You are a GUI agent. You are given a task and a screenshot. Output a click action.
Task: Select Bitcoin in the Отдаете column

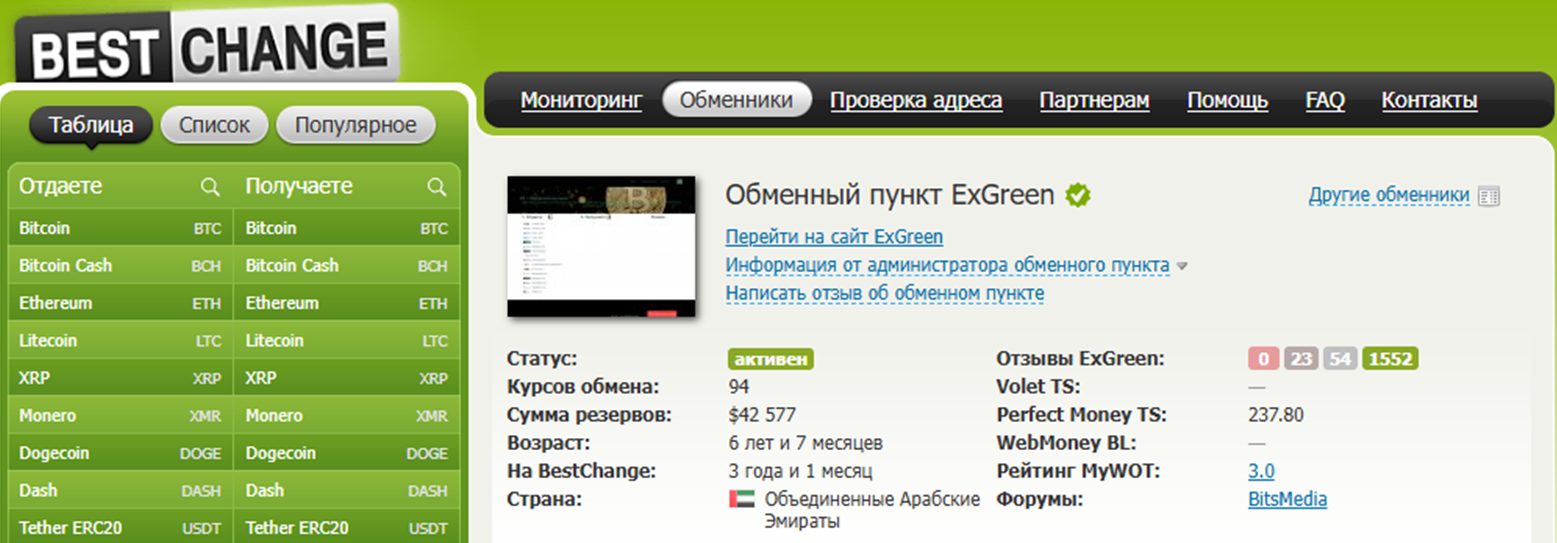[120, 228]
